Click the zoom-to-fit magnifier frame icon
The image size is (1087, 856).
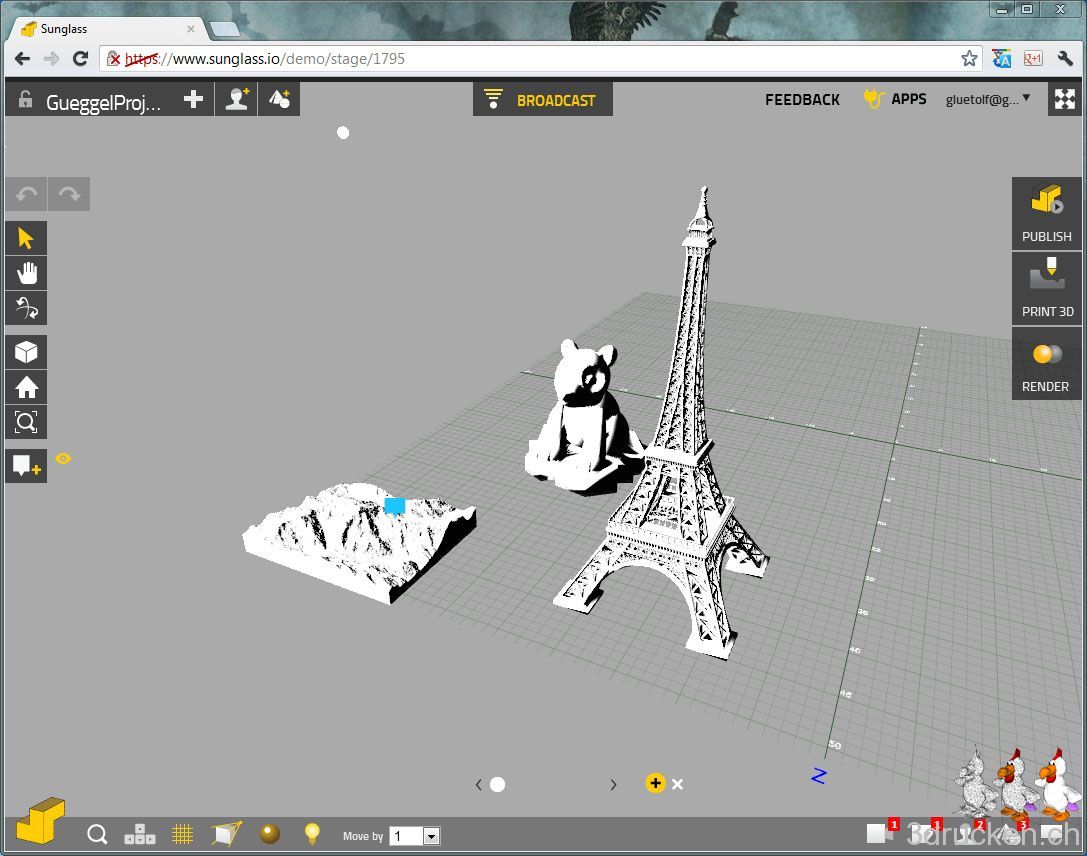click(26, 421)
